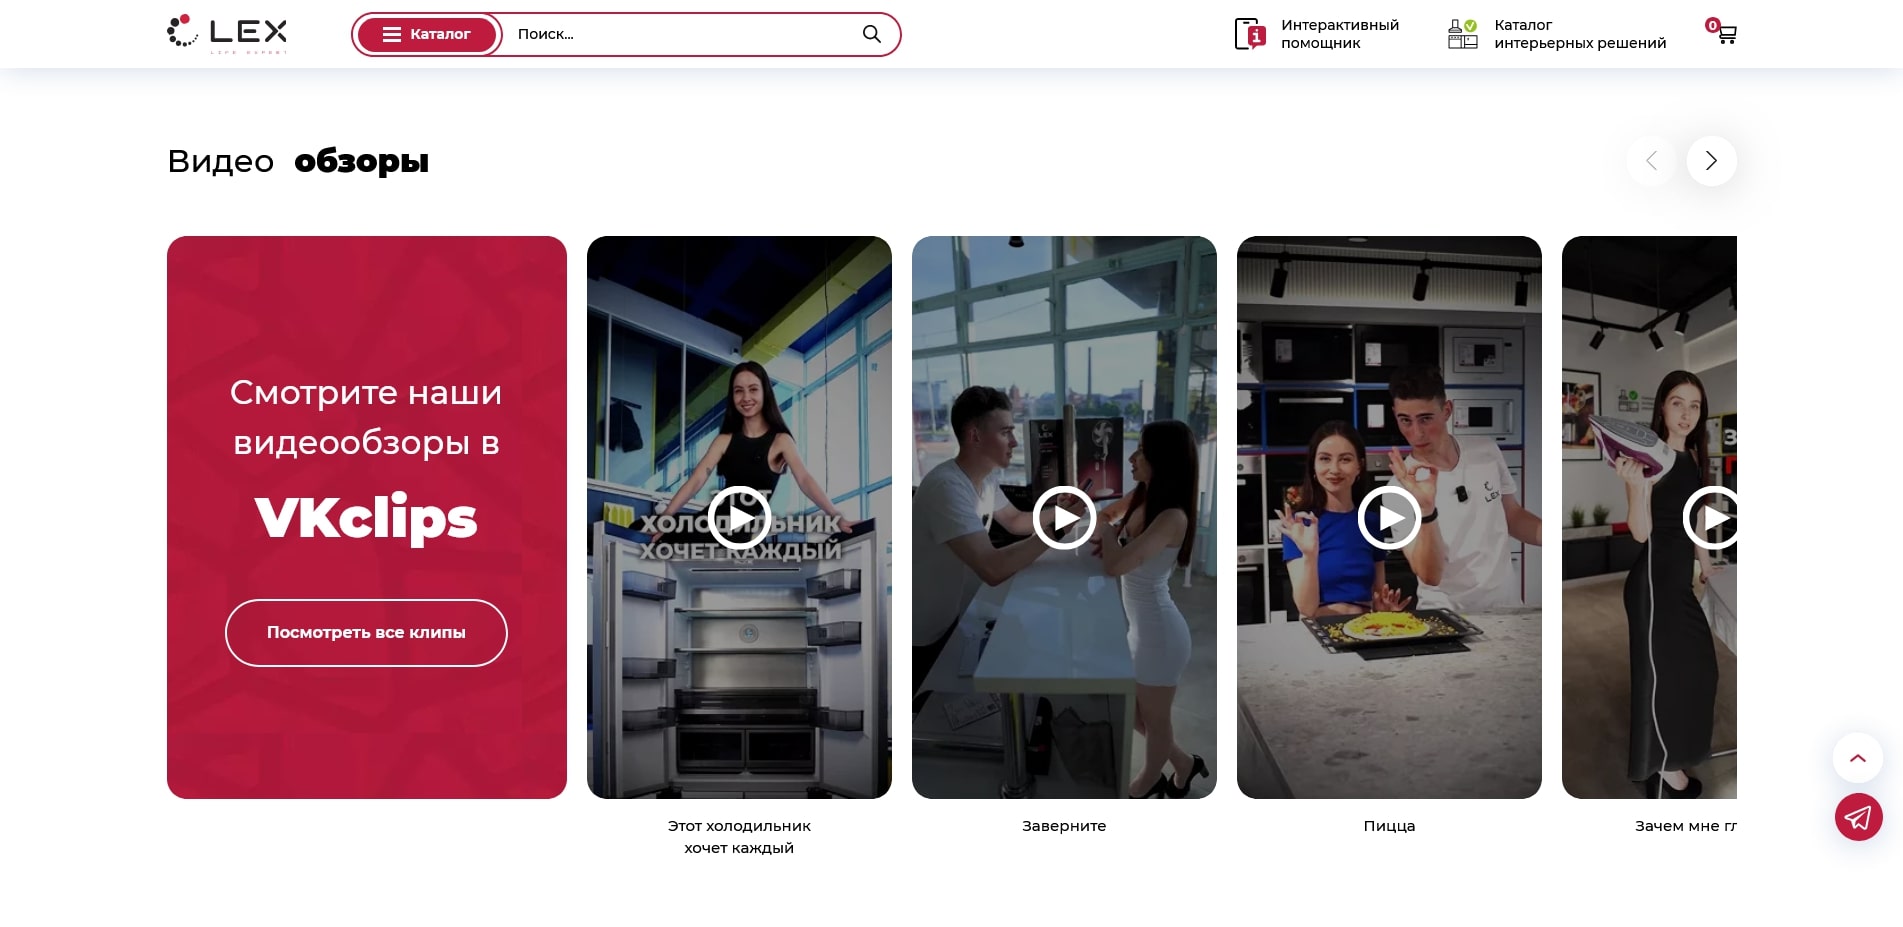The image size is (1903, 927).
Task: Open the Этот холодильник хочет каждый title
Action: click(739, 837)
